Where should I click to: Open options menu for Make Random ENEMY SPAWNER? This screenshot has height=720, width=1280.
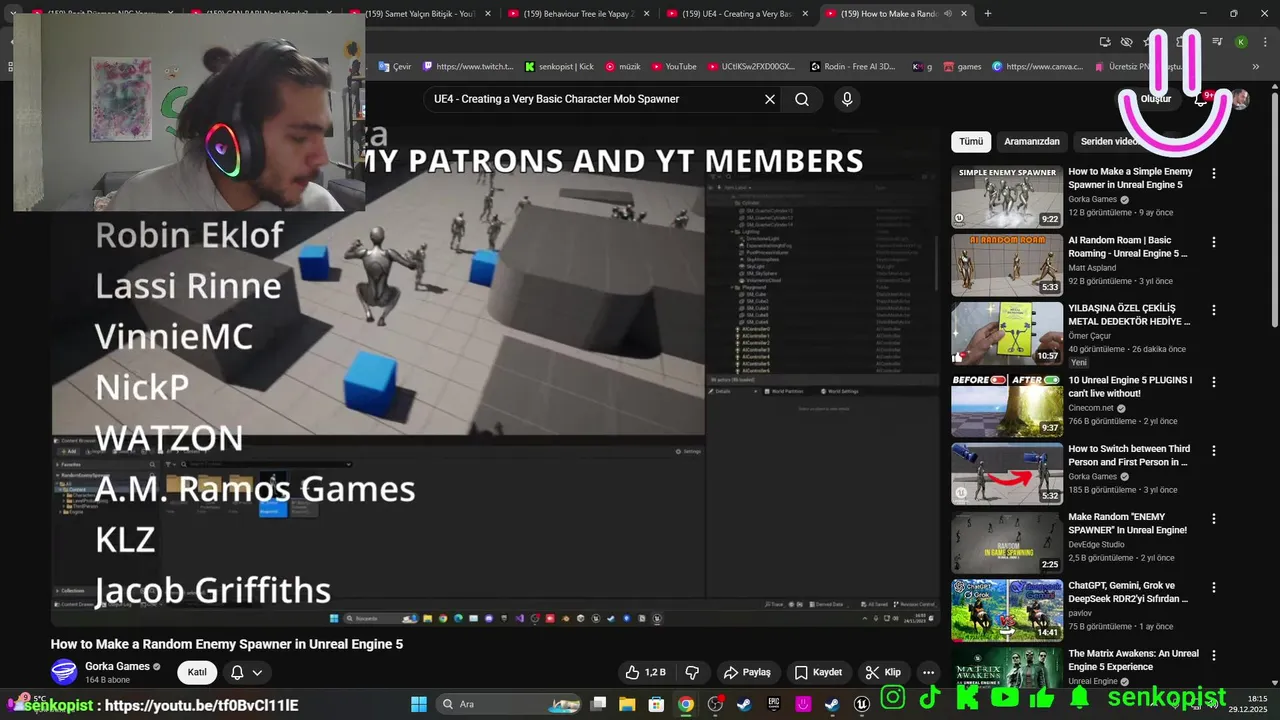coord(1214,519)
